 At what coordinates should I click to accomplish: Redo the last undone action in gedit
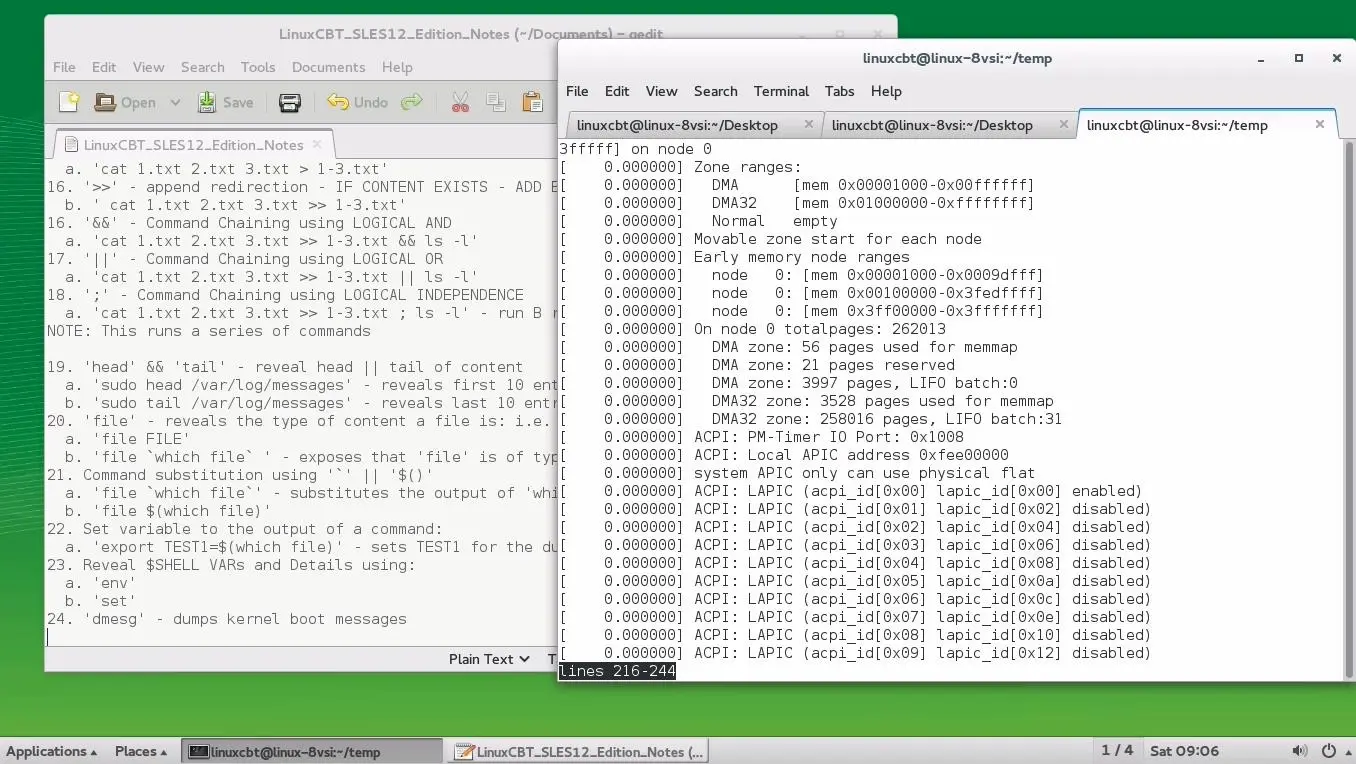(411, 102)
